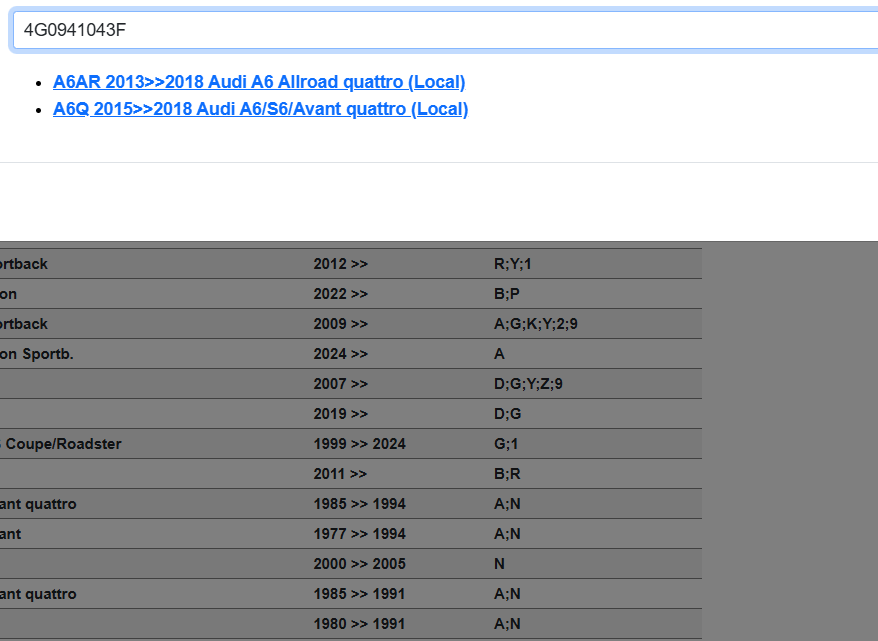Click the 2007 >> year cell

click(341, 384)
